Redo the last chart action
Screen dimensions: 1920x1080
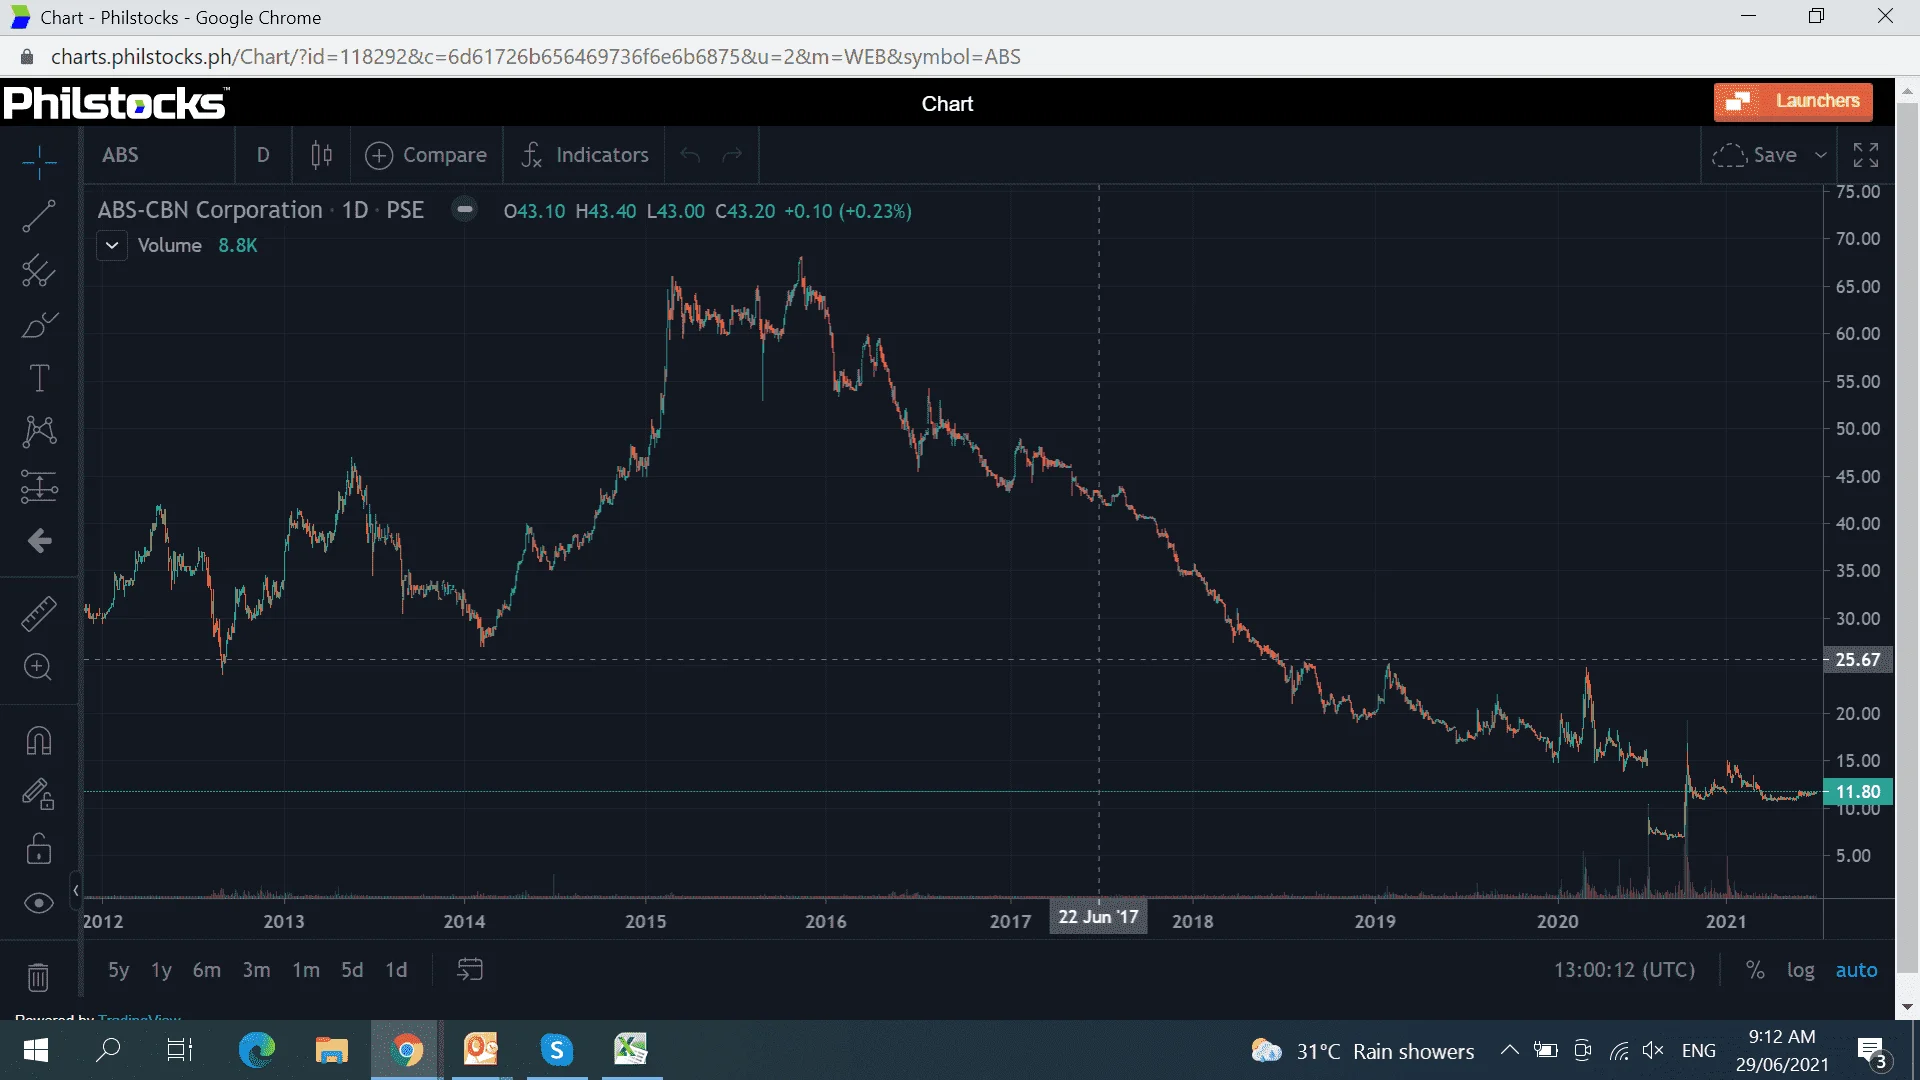[x=733, y=155]
